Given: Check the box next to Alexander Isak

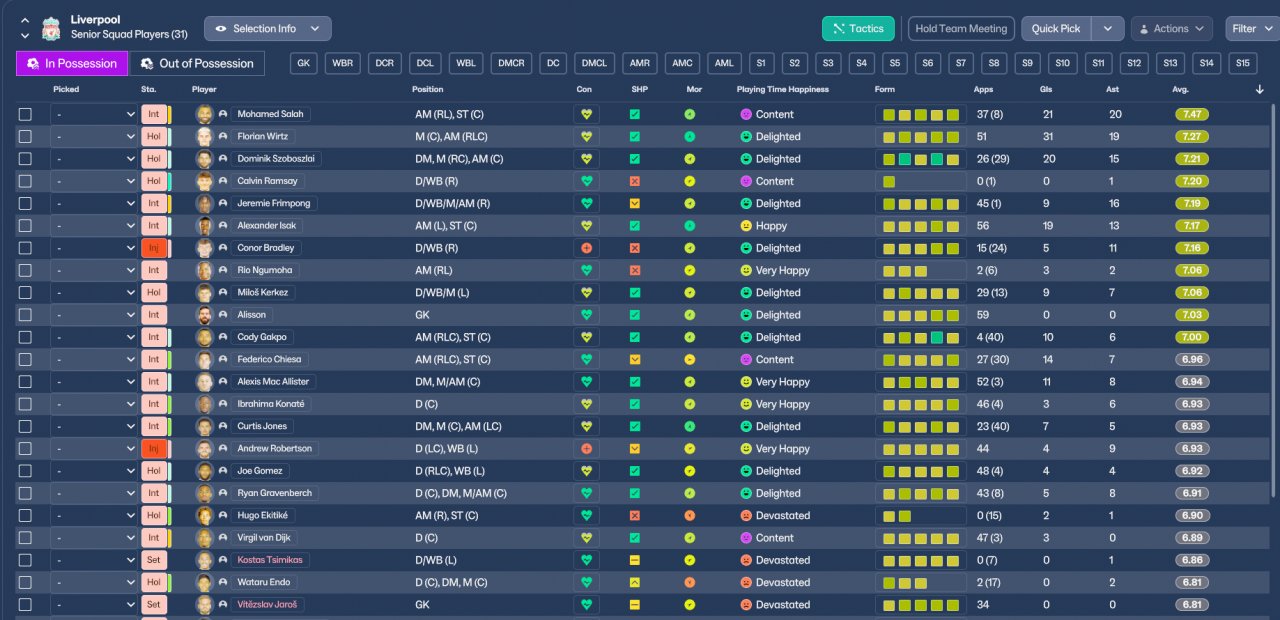Looking at the screenshot, I should (x=25, y=226).
